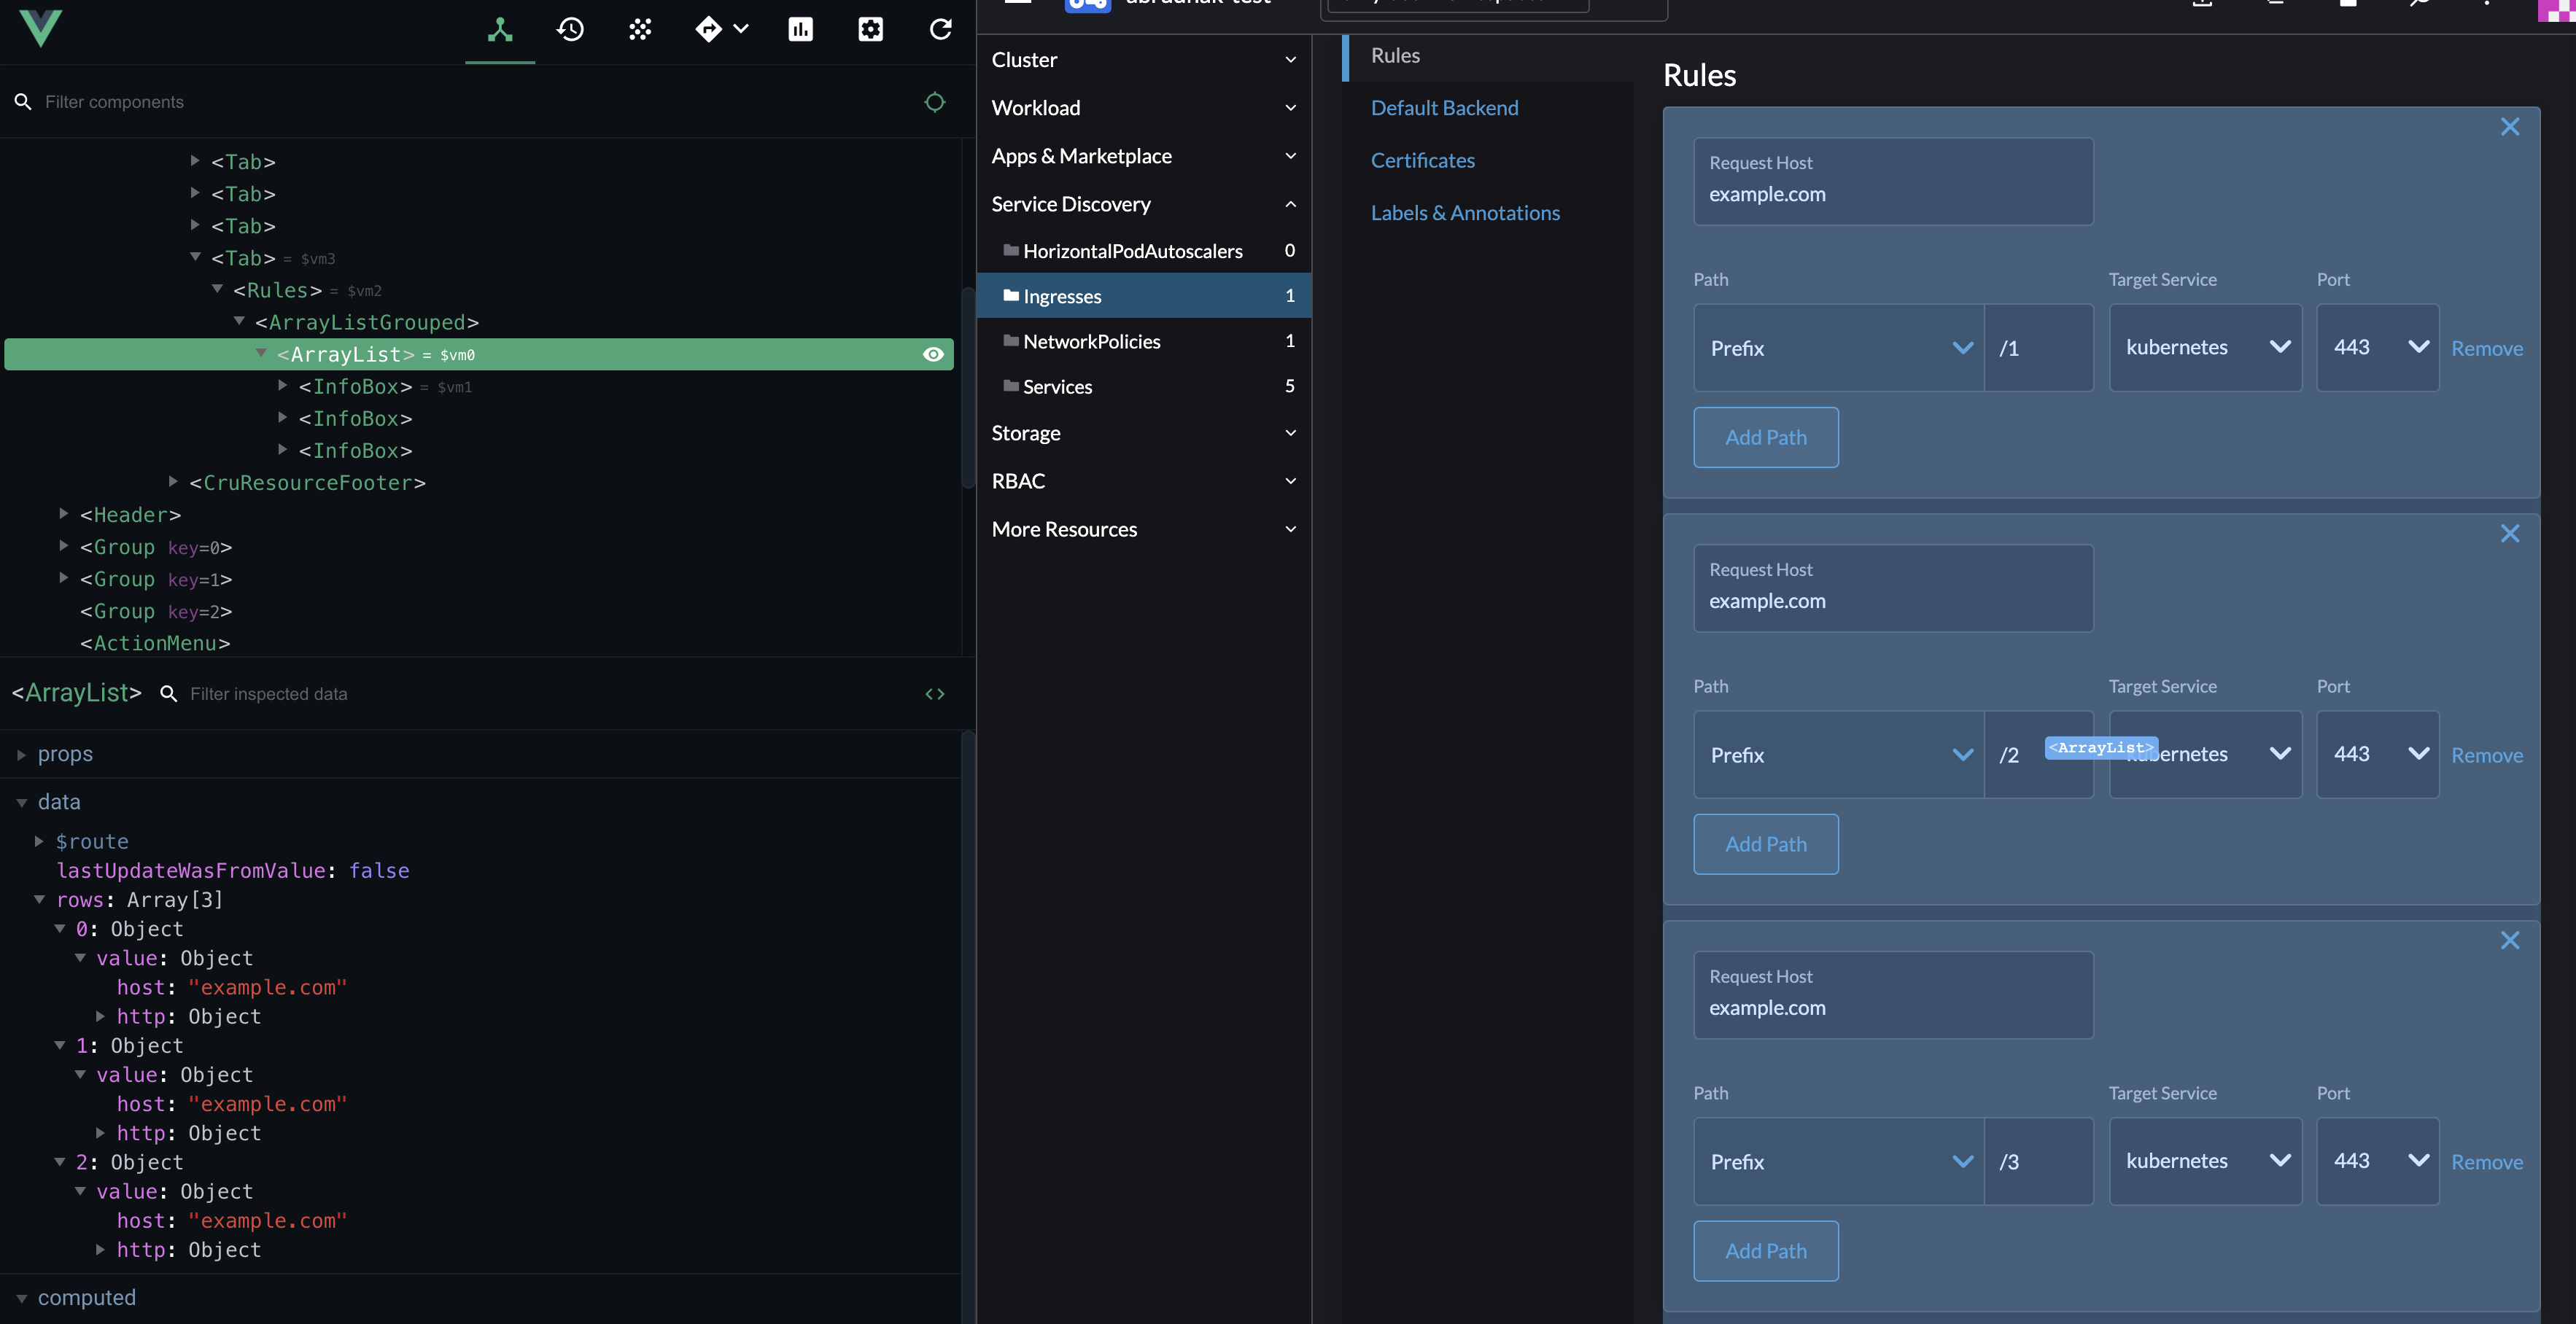Collapse the Service Discovery section chevron
The image size is (2576, 1324).
click(1290, 204)
